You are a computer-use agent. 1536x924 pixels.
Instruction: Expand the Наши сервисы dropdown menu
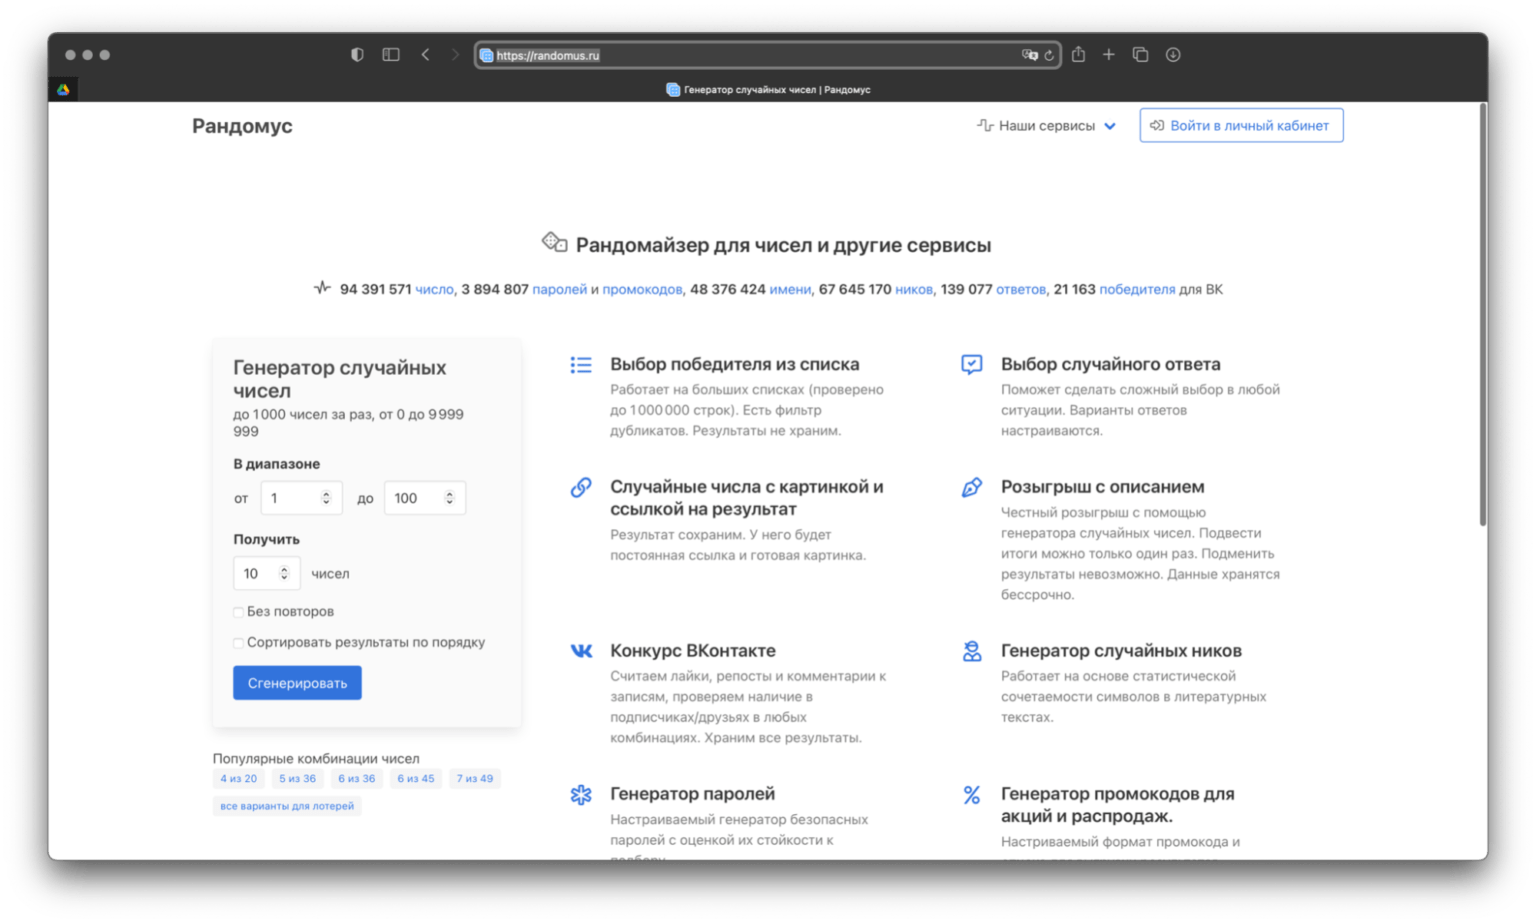pos(1047,126)
